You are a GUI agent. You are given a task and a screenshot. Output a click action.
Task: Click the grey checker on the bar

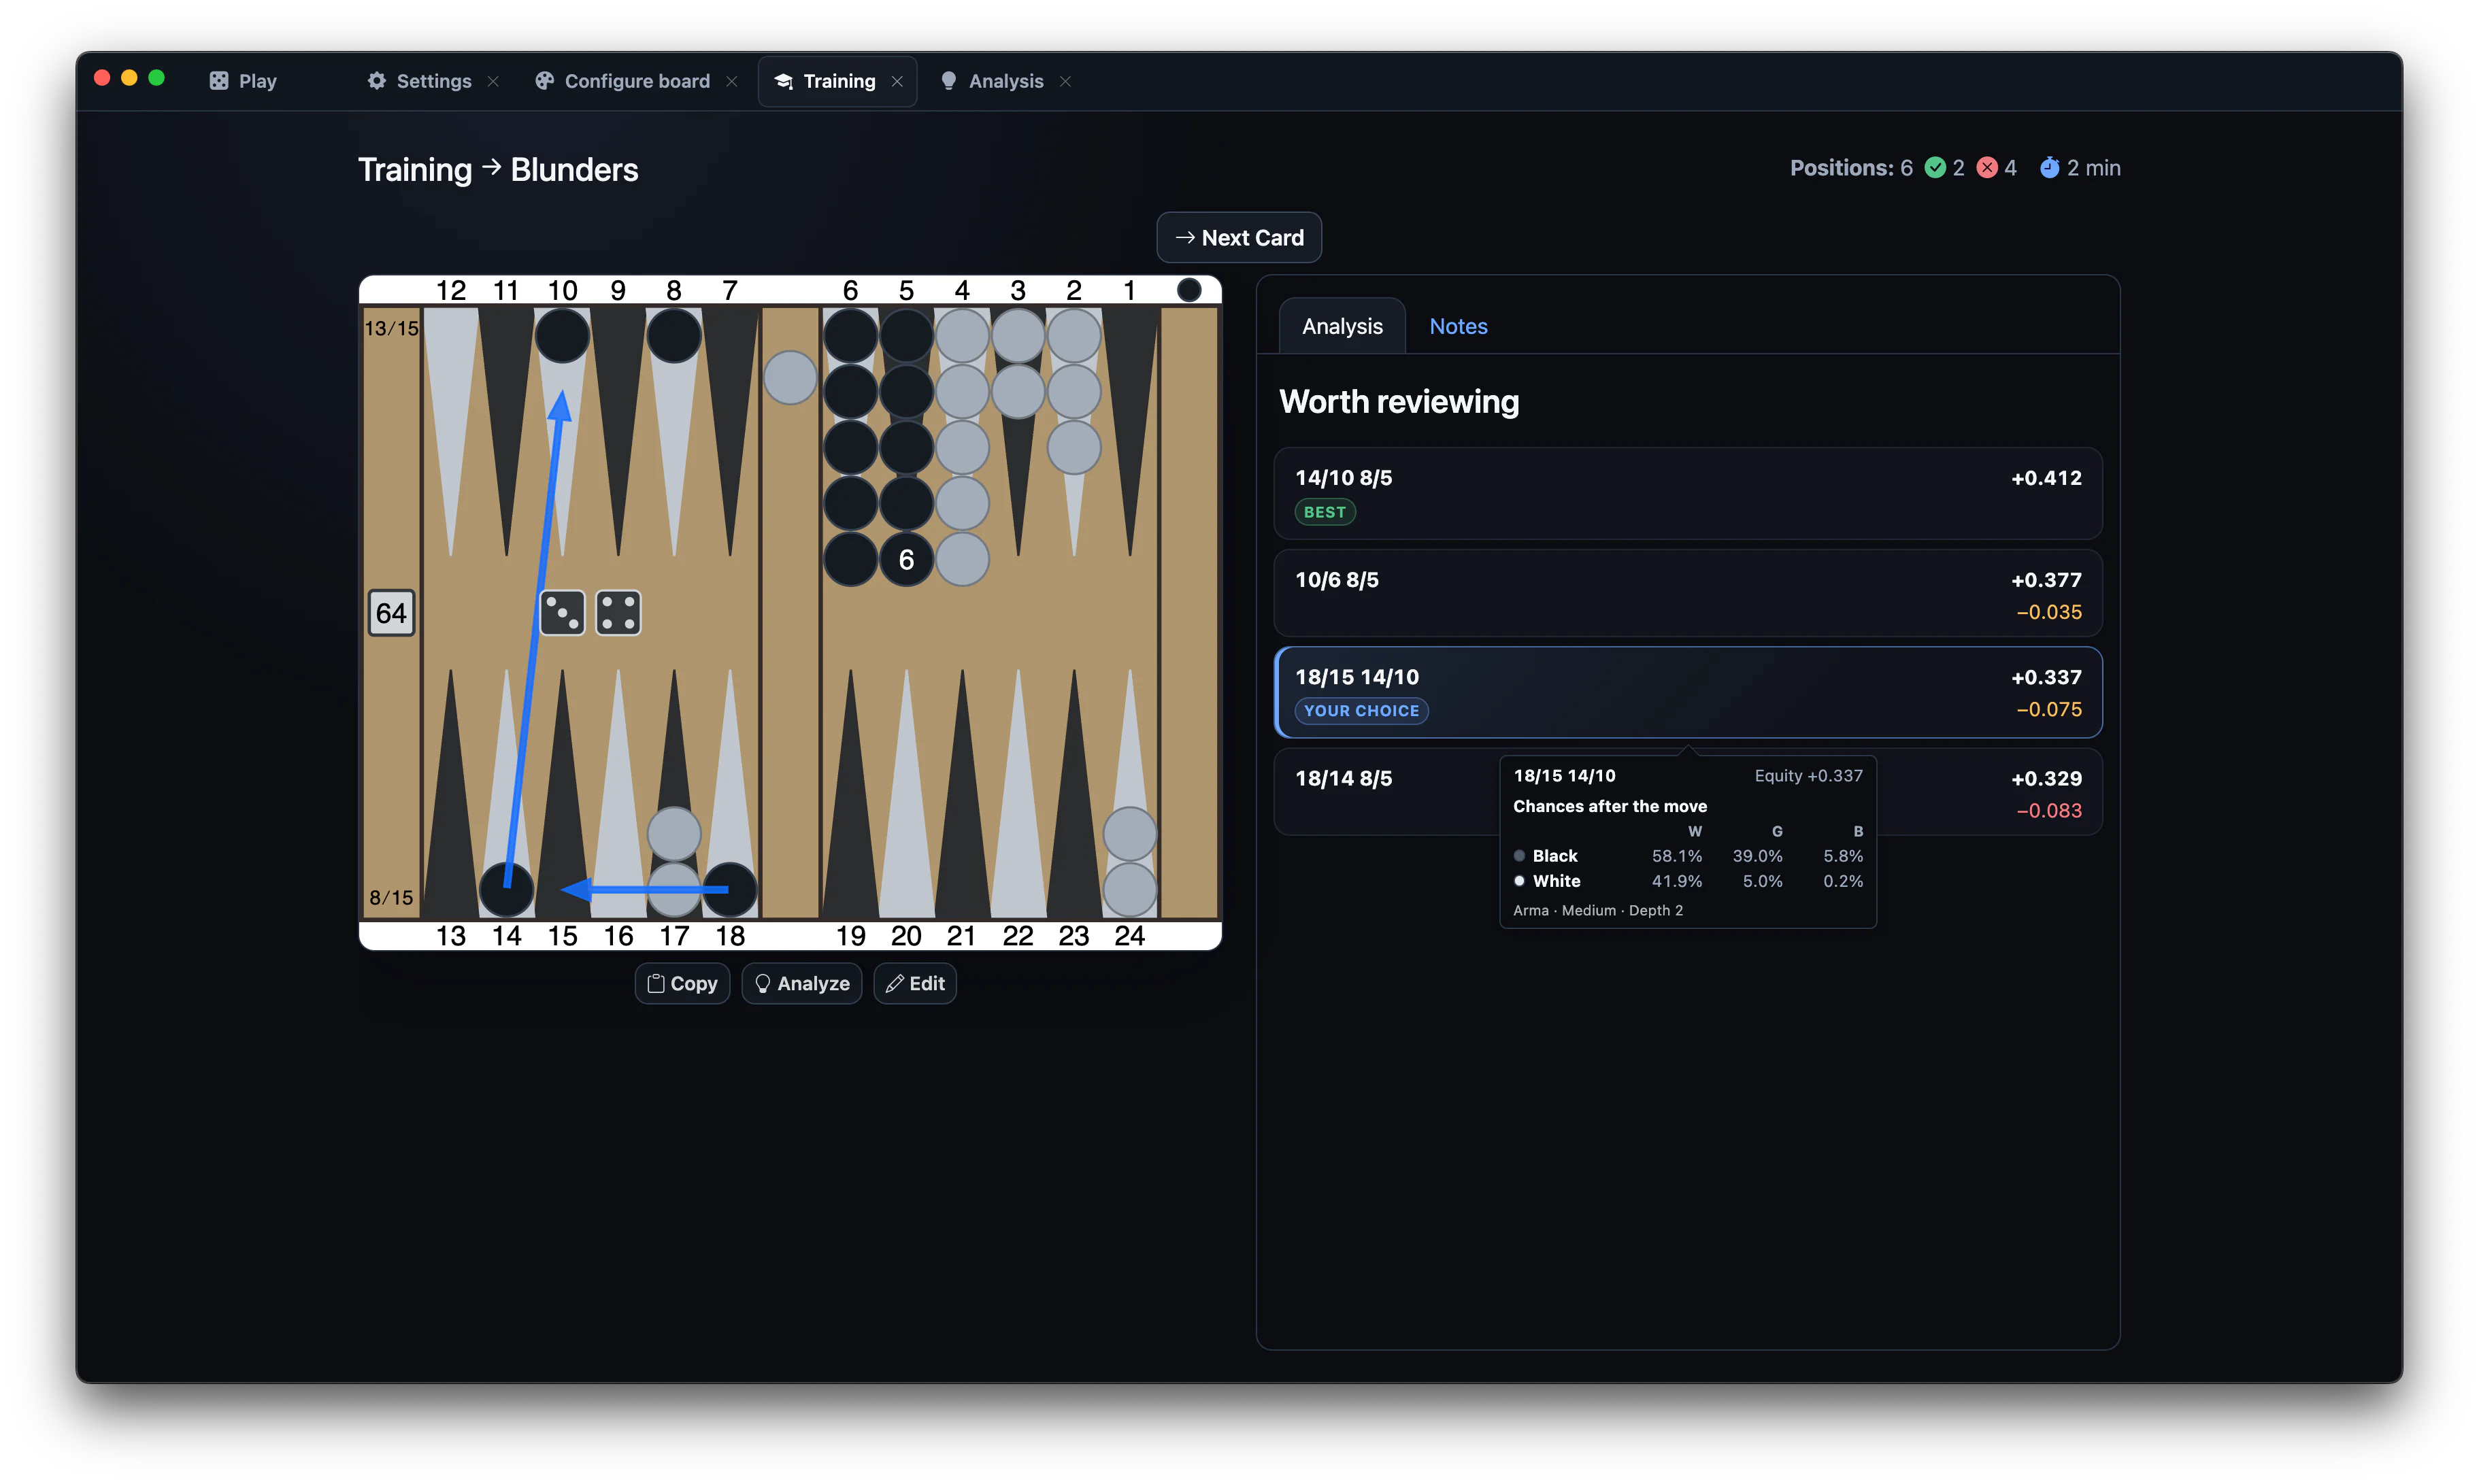790,378
